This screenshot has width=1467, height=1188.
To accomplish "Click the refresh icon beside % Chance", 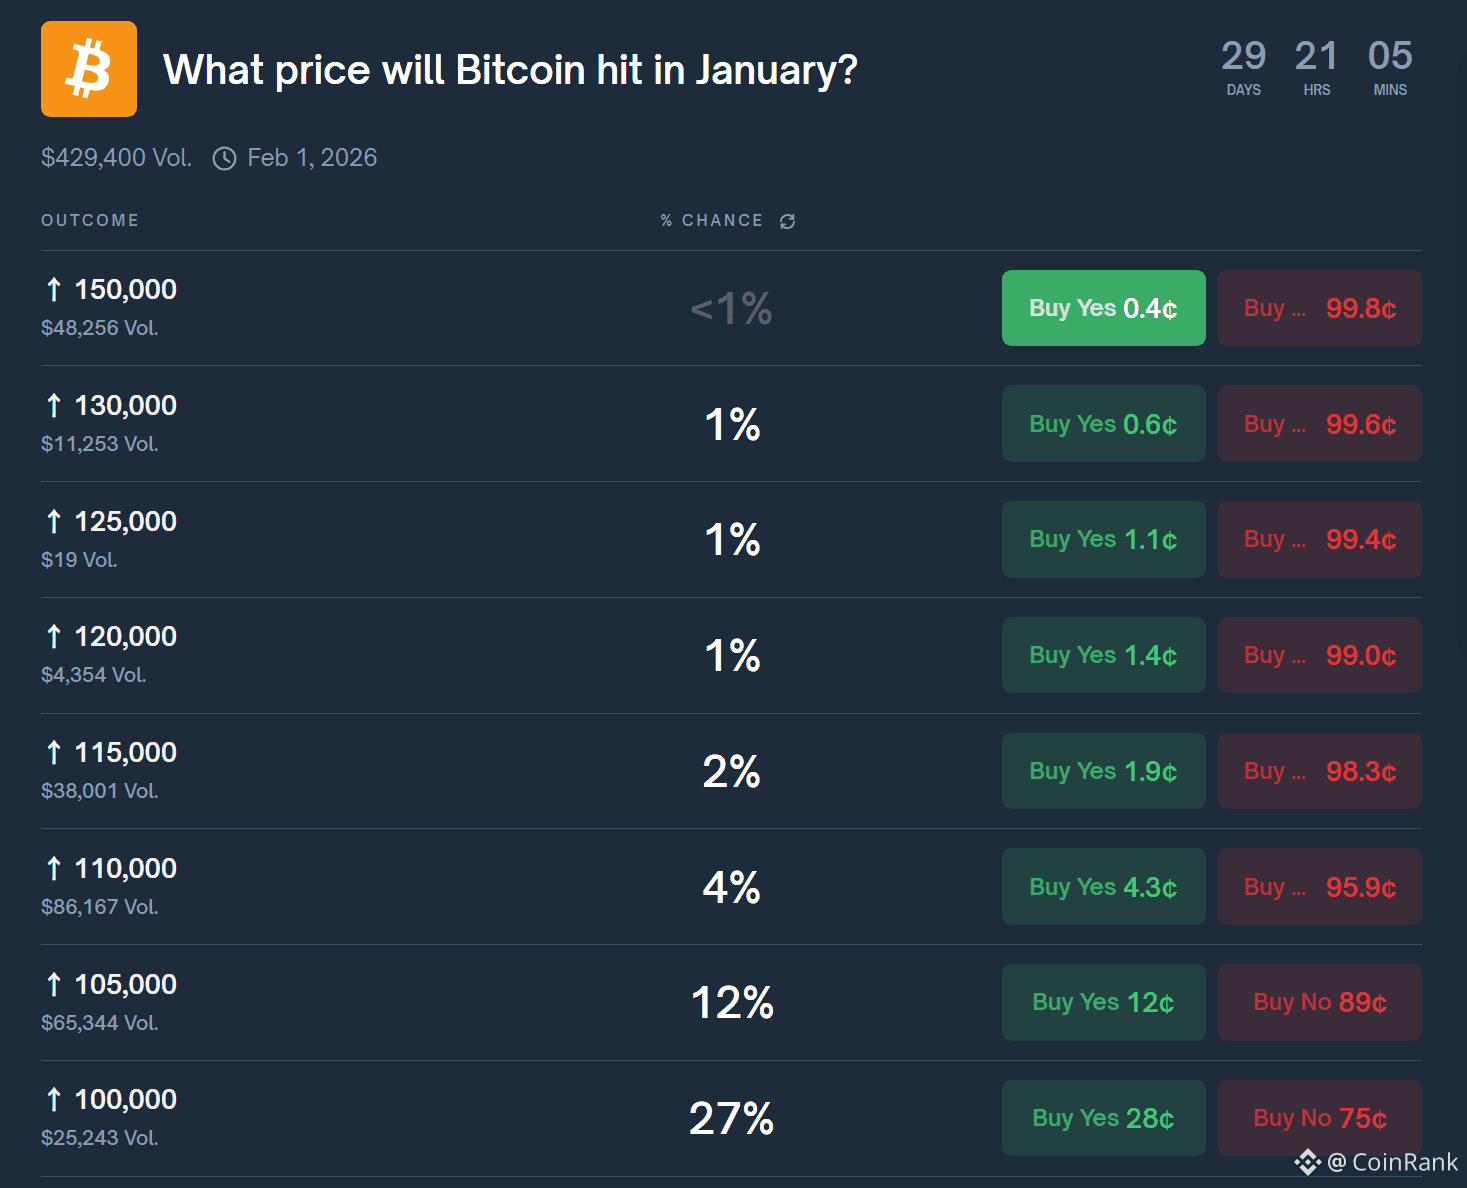I will 788,221.
